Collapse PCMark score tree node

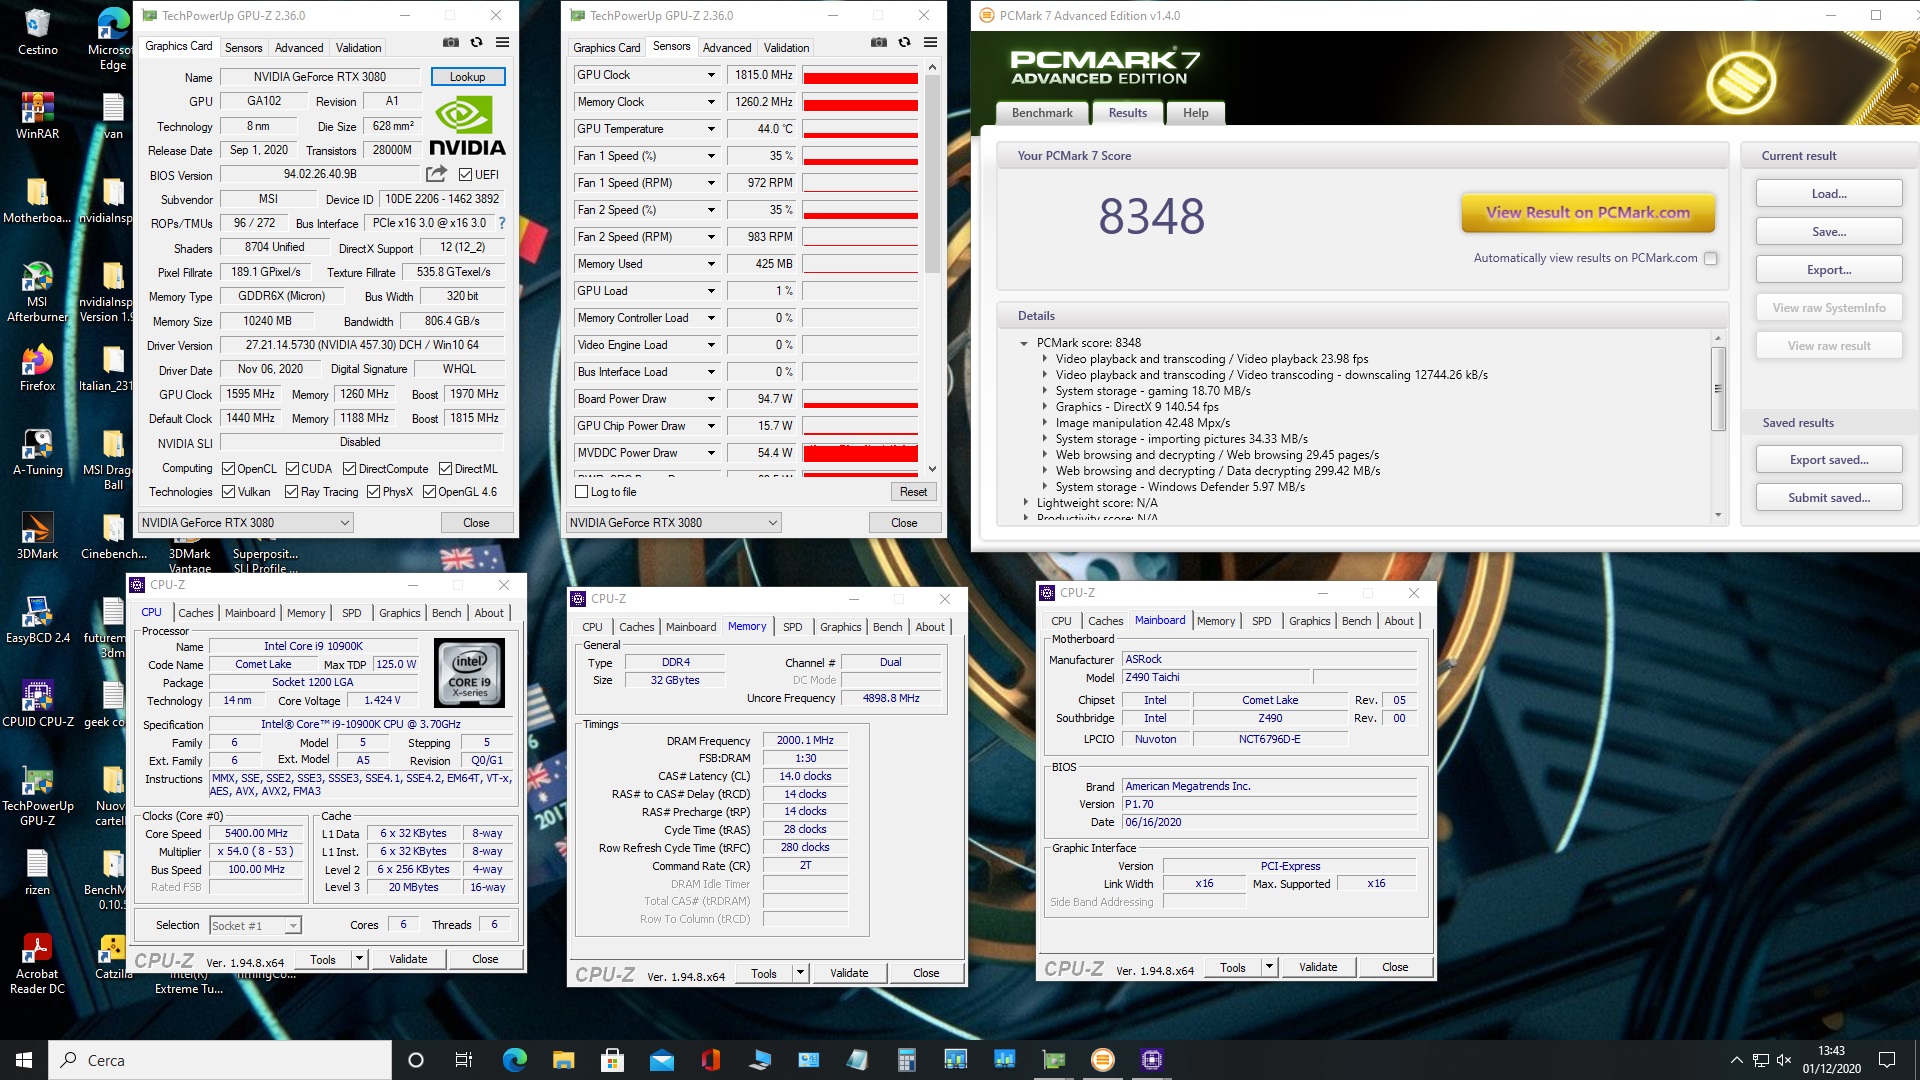(1024, 343)
